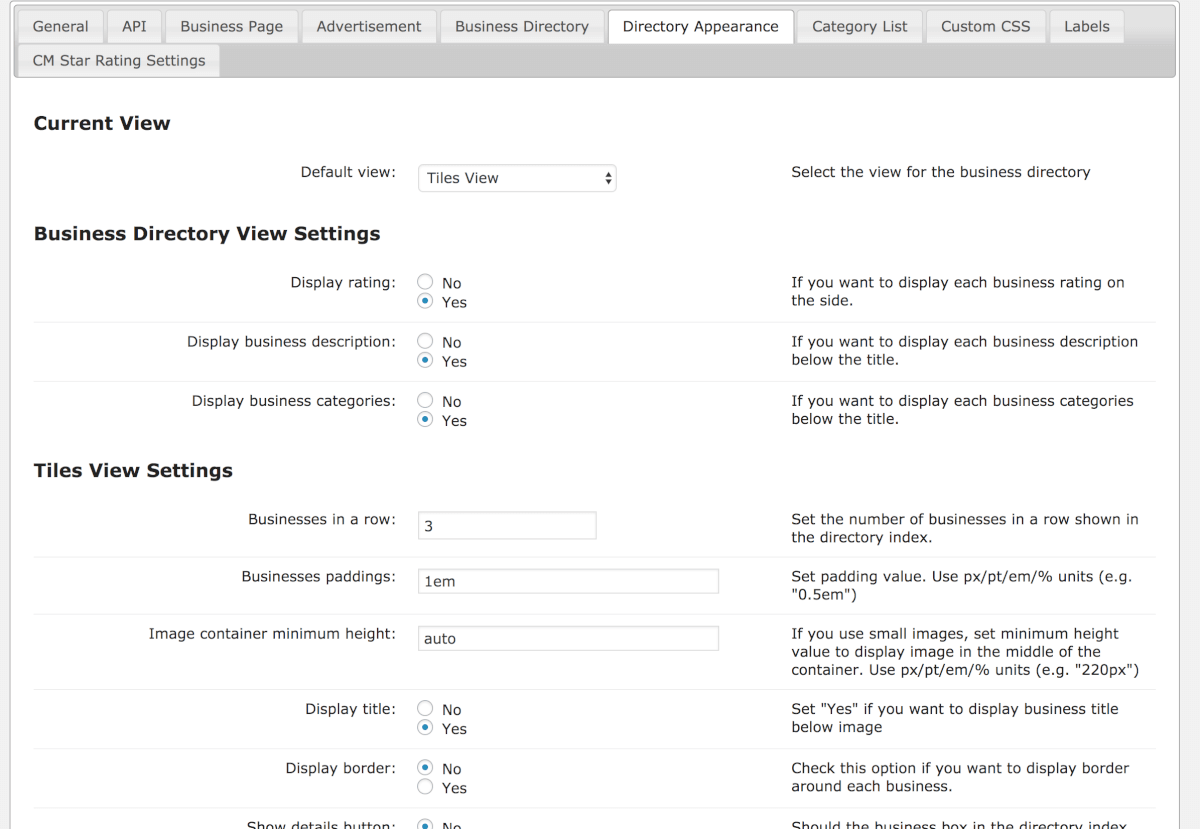Choose No for Display business categories
Viewport: 1200px width, 829px height.
click(425, 401)
